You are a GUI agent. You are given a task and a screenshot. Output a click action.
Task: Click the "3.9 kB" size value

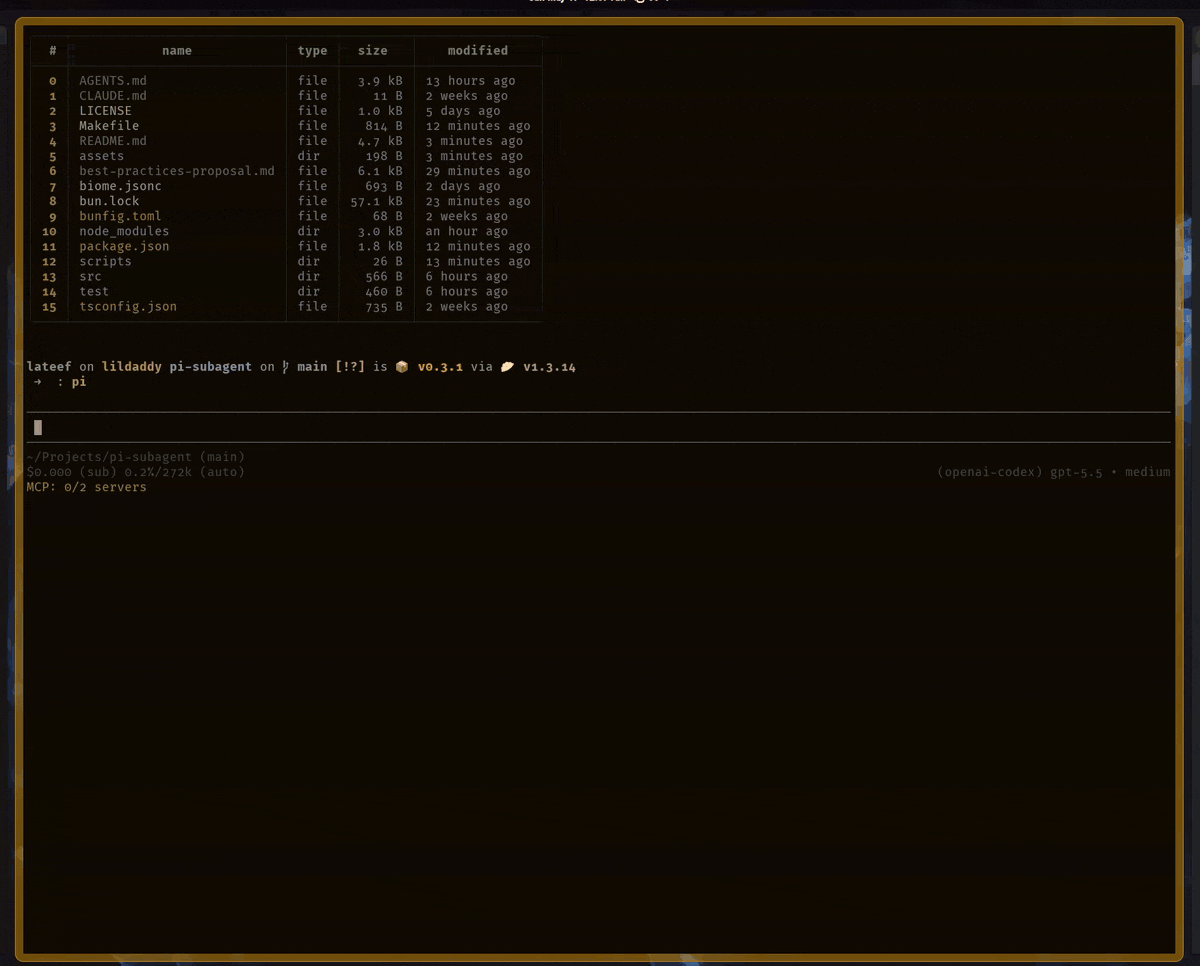380,81
